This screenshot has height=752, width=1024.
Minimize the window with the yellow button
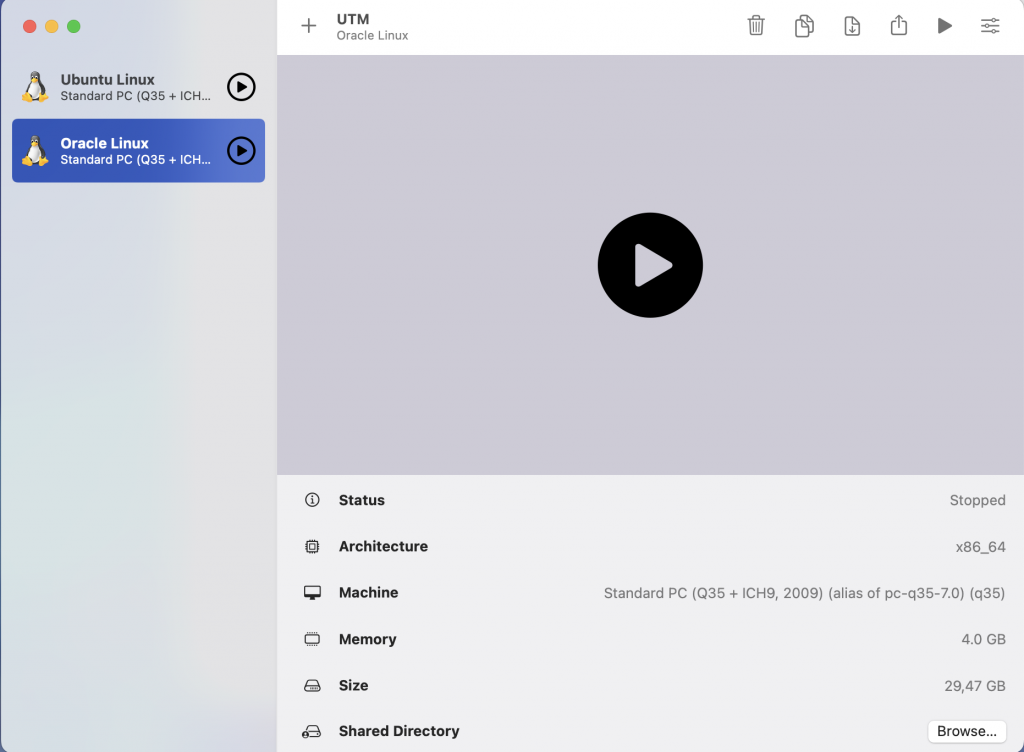[x=52, y=26]
